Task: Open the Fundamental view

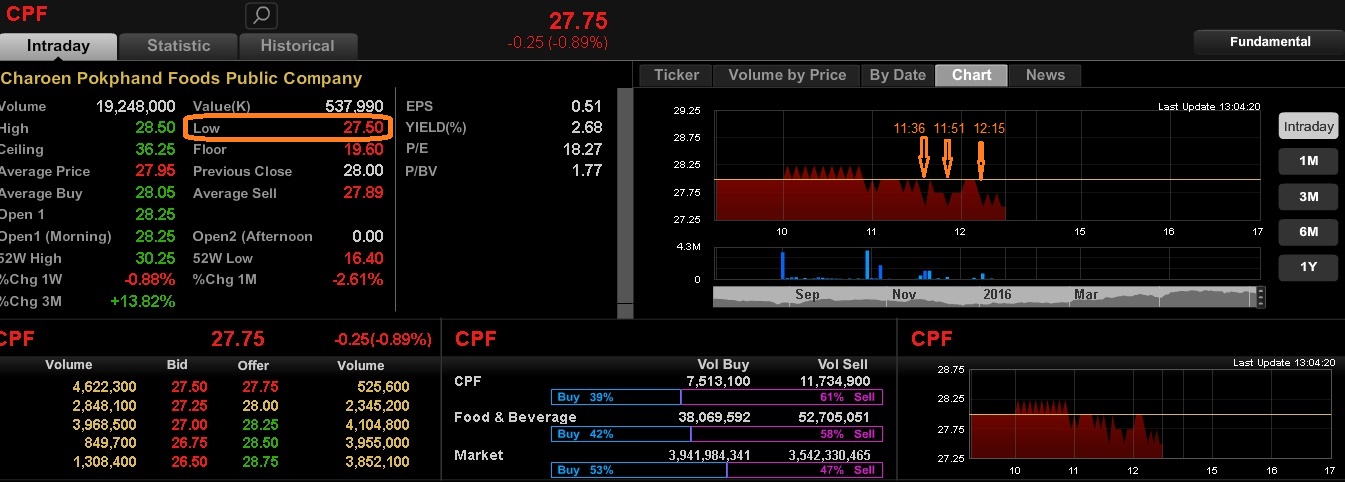Action: pyautogui.click(x=1269, y=42)
